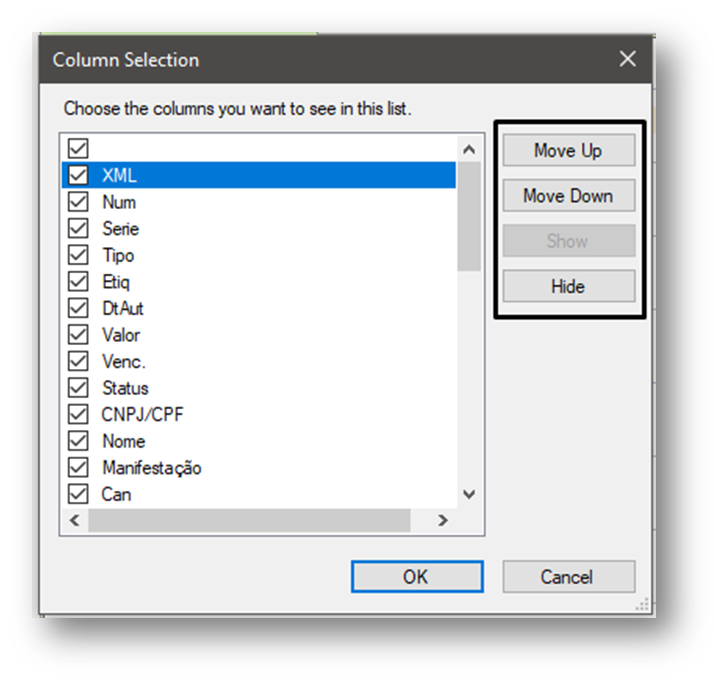Disable the Etiq column checkbox
Viewport: 721px width, 683px height.
(78, 281)
